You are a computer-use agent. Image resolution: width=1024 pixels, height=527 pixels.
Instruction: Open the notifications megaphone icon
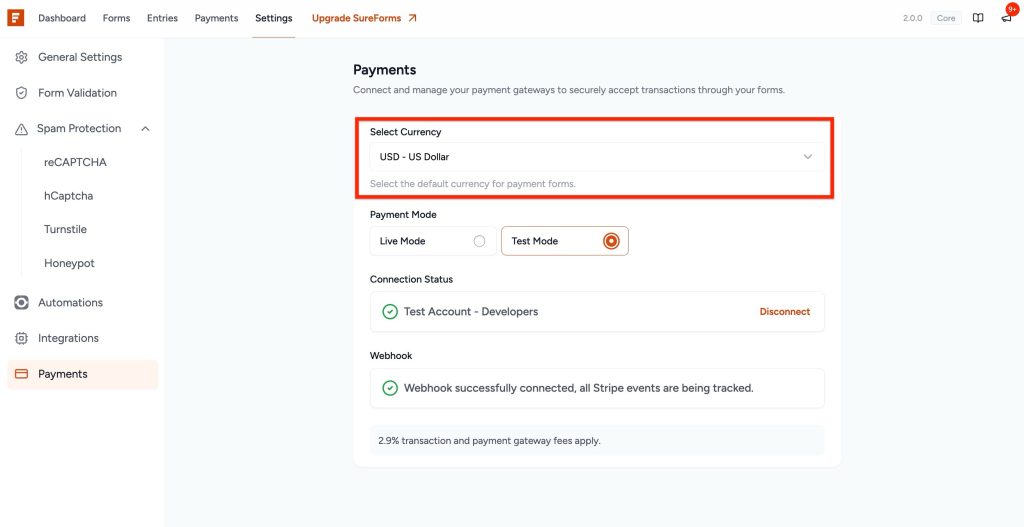pyautogui.click(x=1006, y=18)
